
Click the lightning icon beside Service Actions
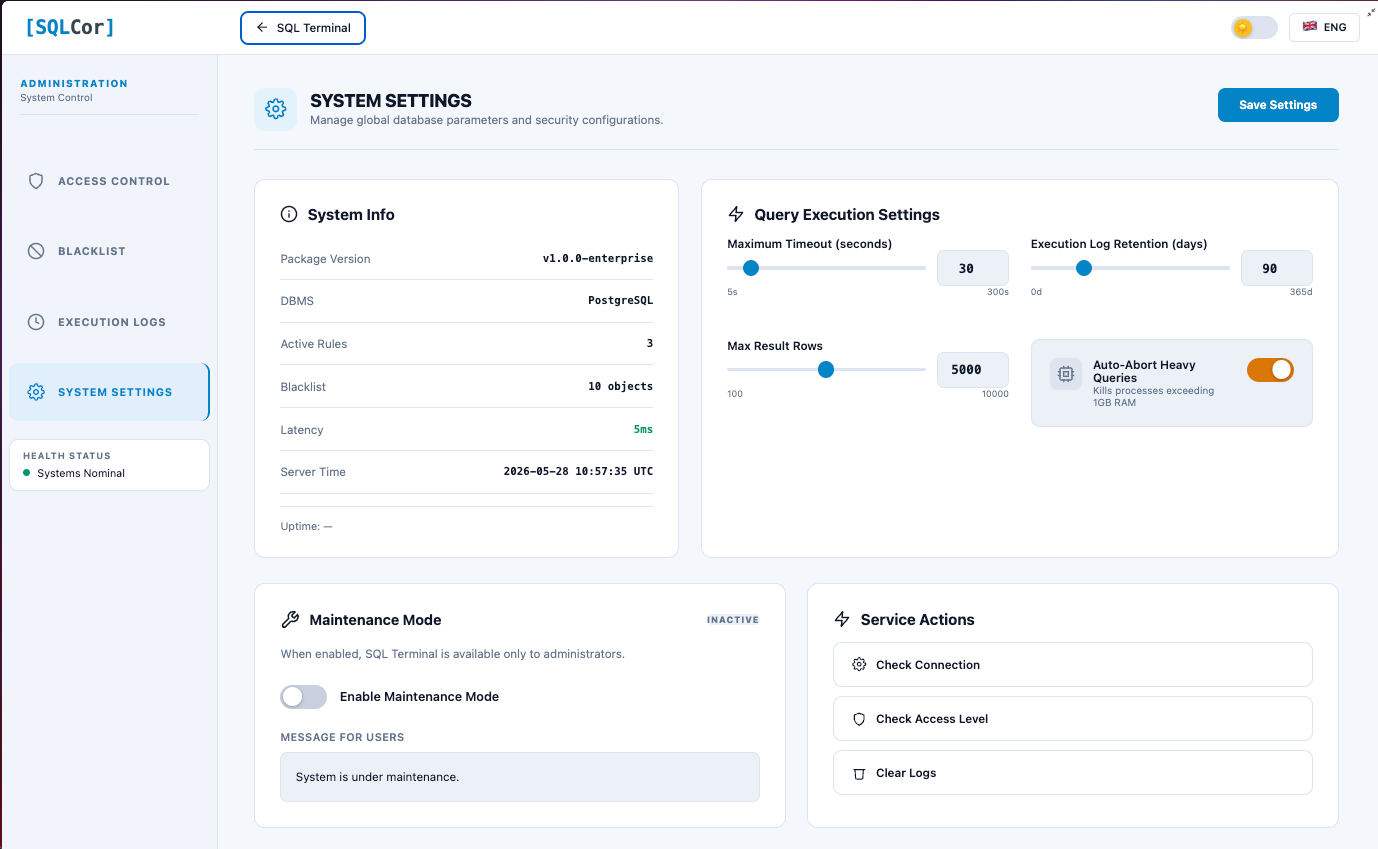pyautogui.click(x=842, y=619)
